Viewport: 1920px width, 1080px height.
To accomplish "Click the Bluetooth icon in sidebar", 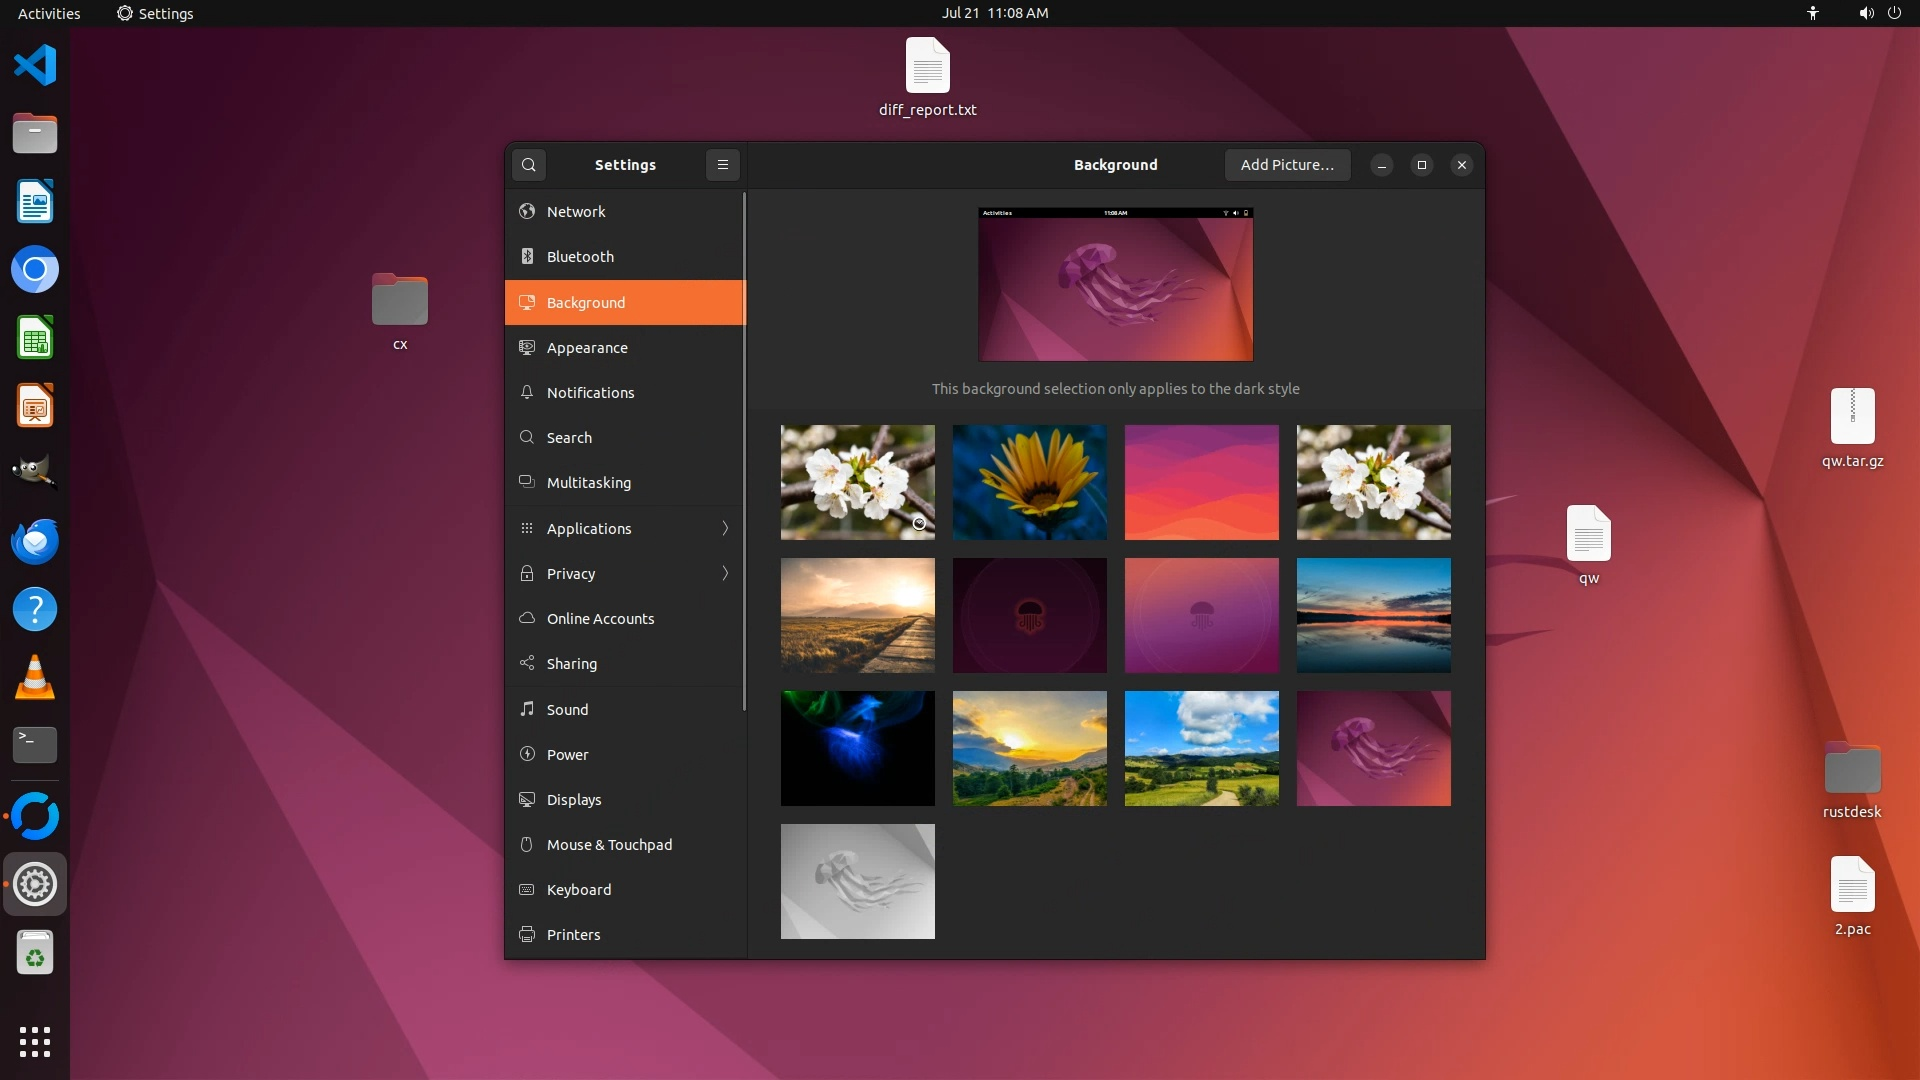I will [527, 257].
